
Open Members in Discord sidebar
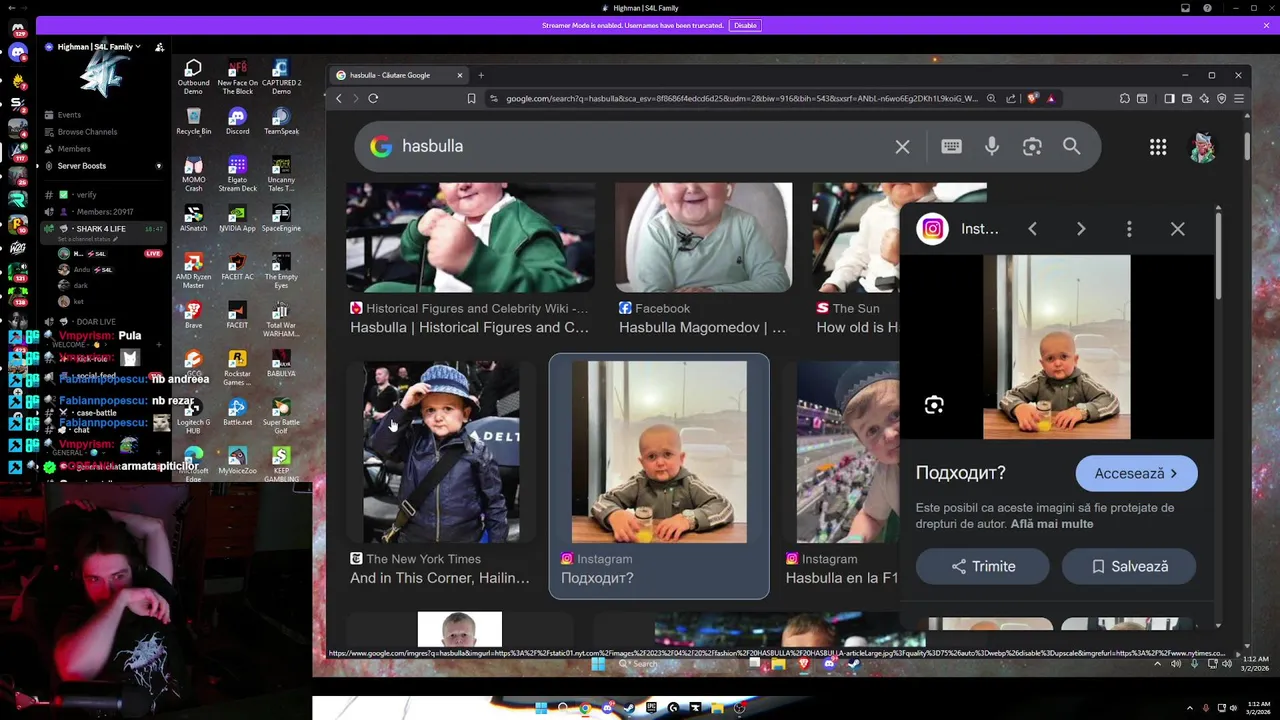[x=73, y=149]
